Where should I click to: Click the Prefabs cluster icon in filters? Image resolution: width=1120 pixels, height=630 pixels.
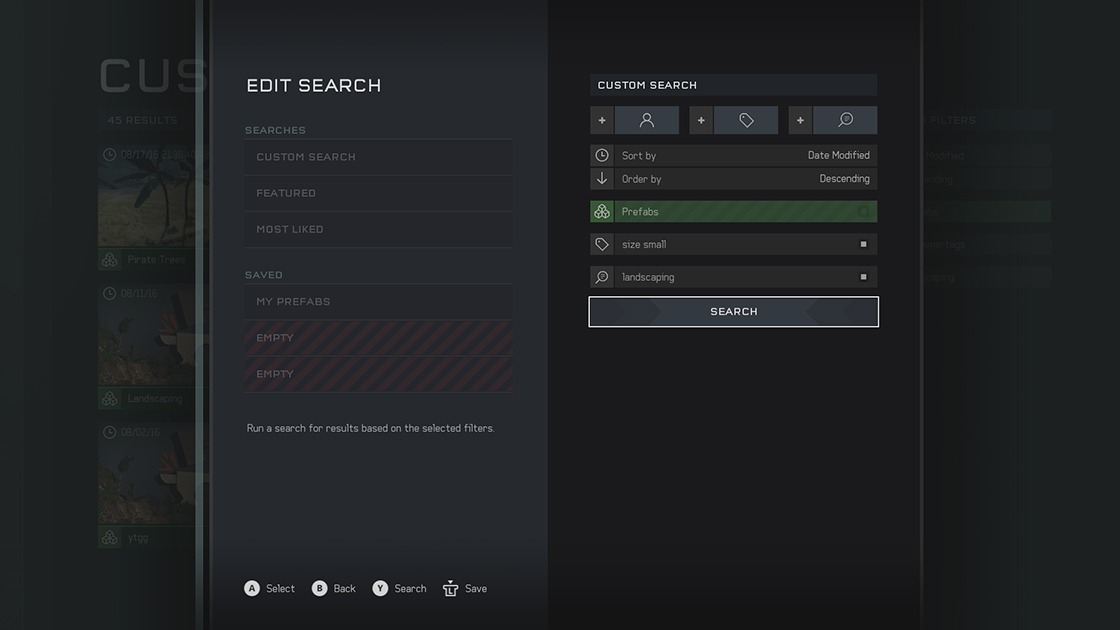tap(602, 212)
